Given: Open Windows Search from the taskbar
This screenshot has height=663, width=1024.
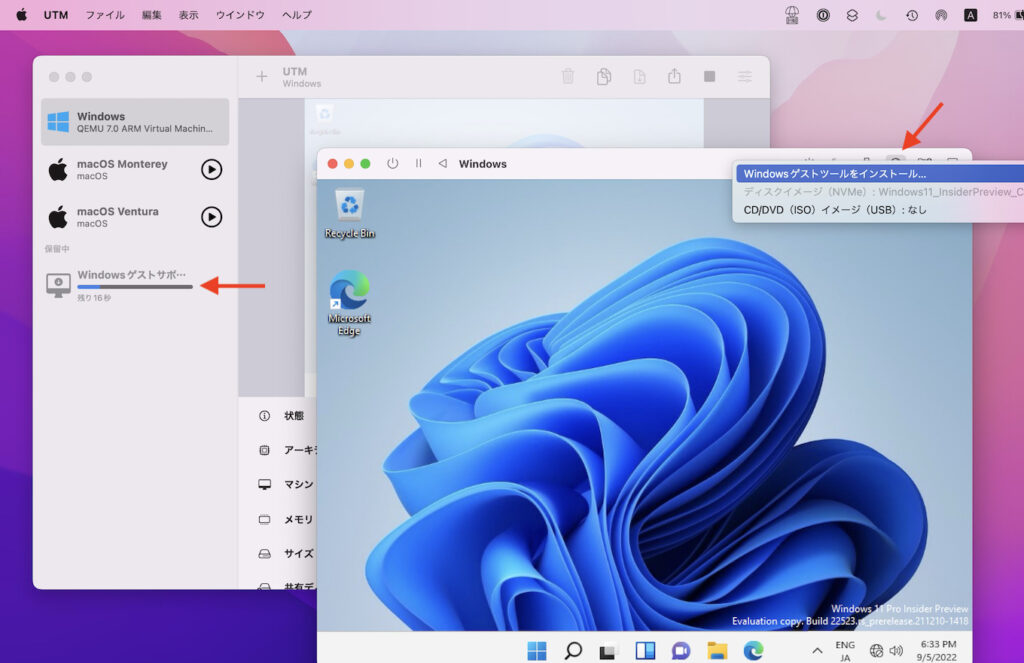Looking at the screenshot, I should click(573, 649).
